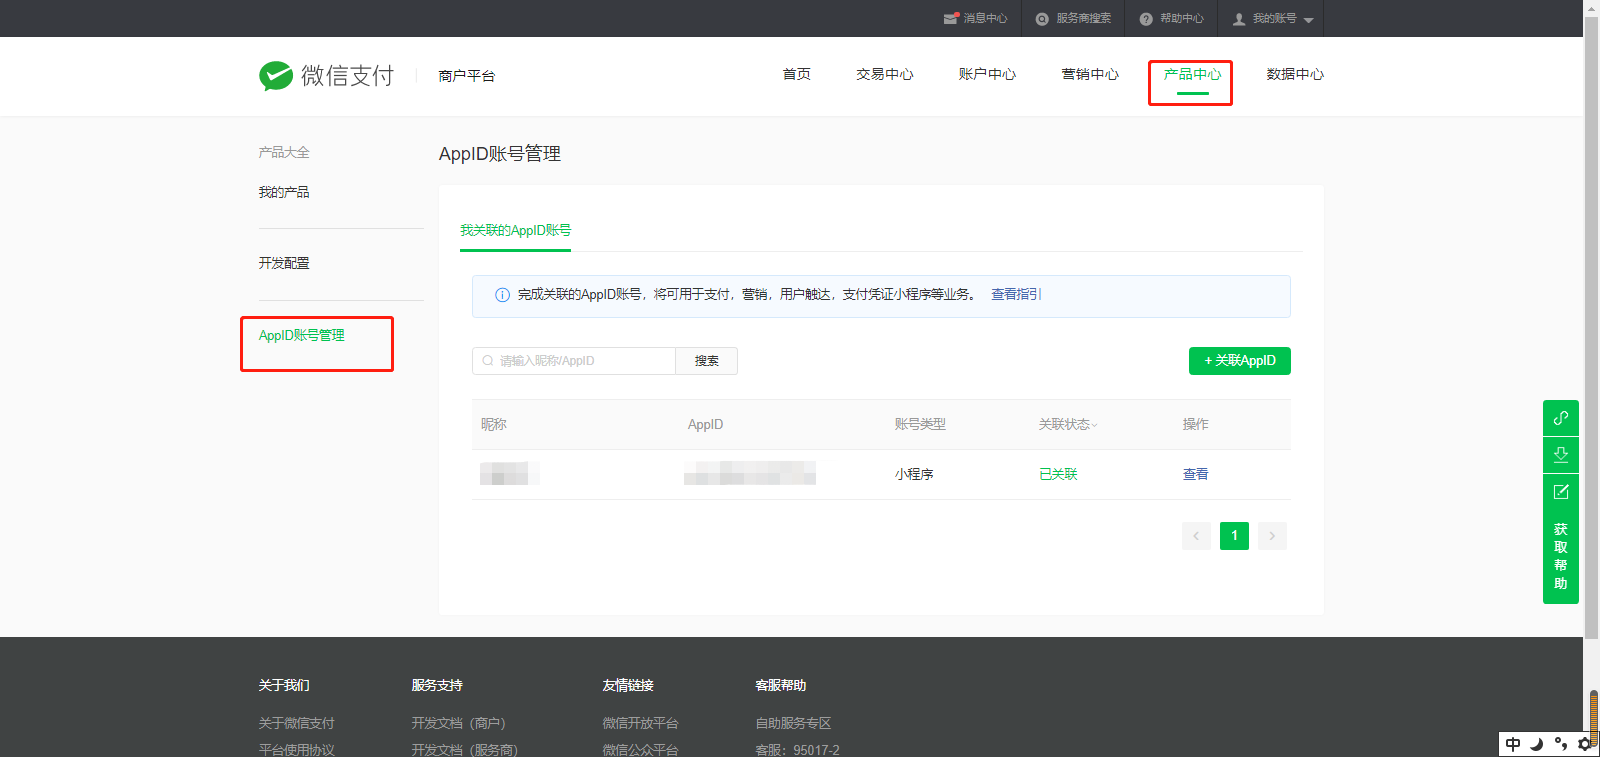Open 微信公众平台 footer link
Image resolution: width=1600 pixels, height=757 pixels.
(x=640, y=750)
